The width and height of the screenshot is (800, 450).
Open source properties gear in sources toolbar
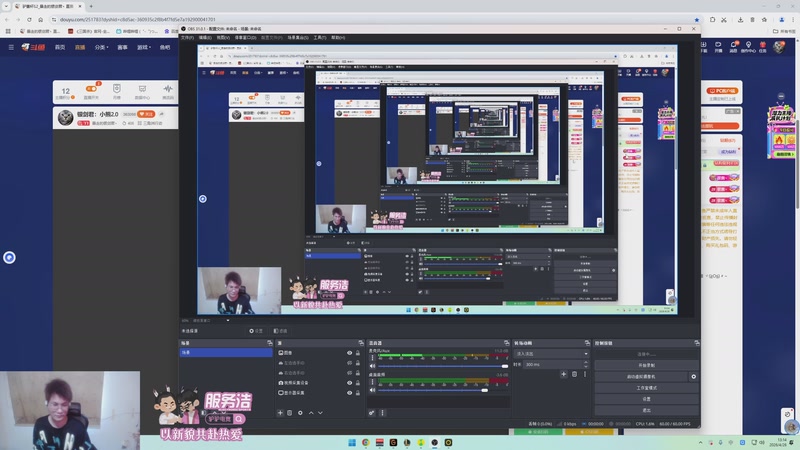[300, 413]
